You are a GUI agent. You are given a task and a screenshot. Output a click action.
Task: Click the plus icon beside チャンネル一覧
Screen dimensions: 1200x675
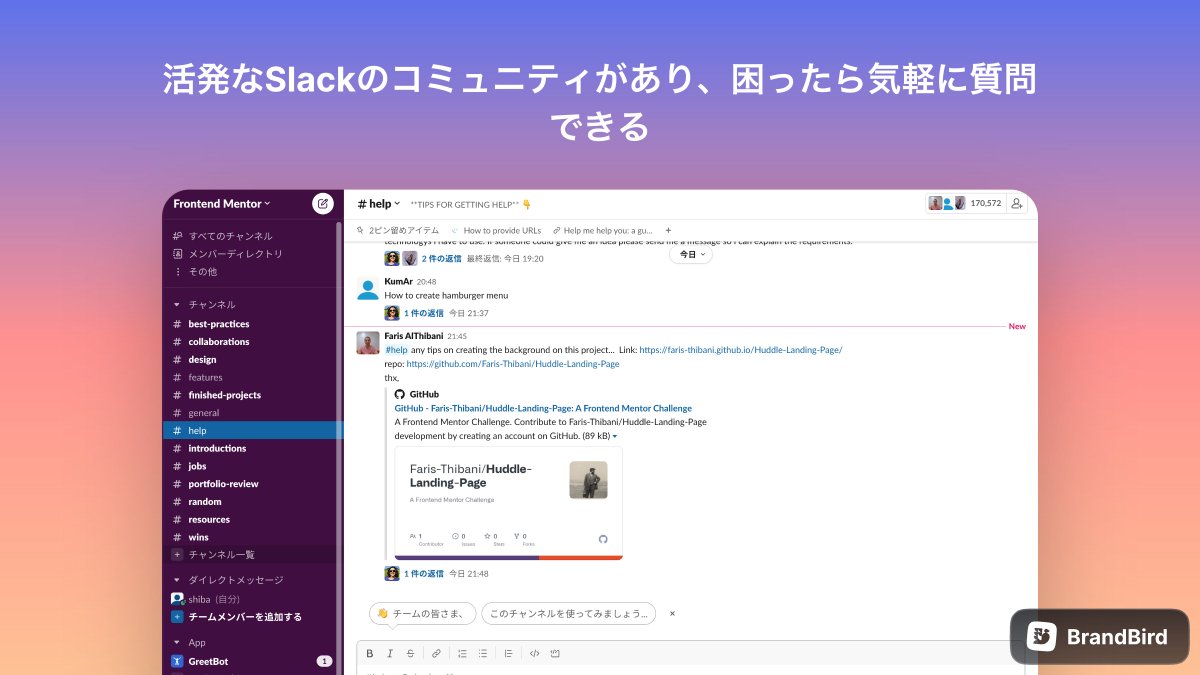(x=177, y=555)
